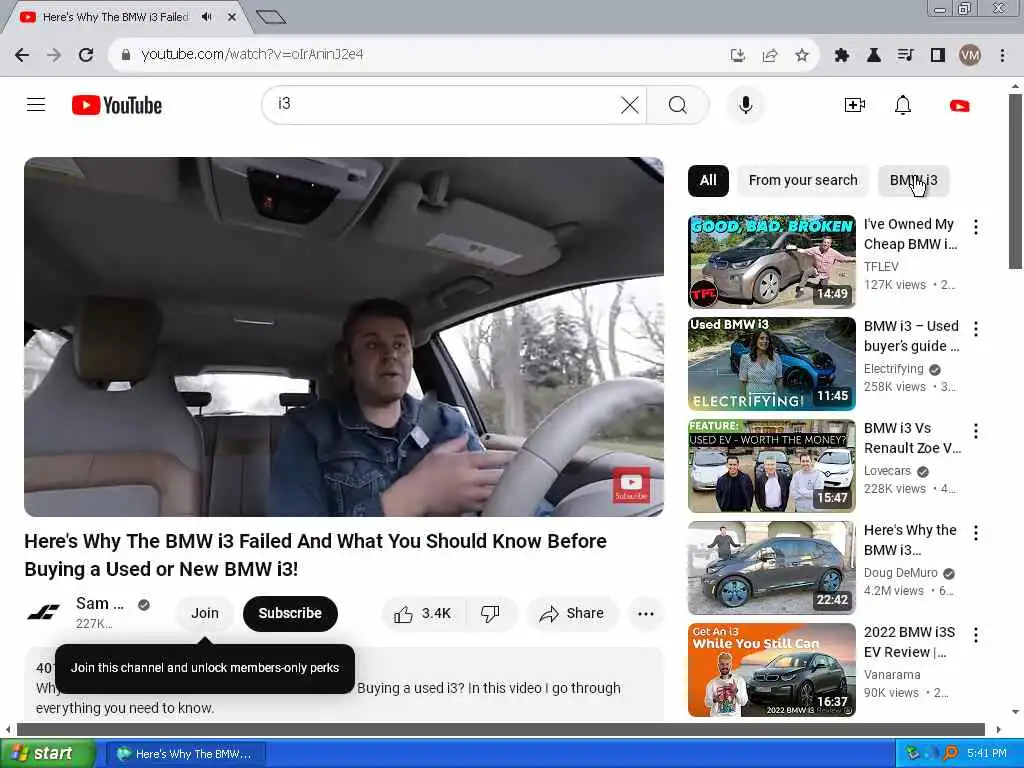
Task: Open Sam channel avatar logo
Action: (x=43, y=613)
